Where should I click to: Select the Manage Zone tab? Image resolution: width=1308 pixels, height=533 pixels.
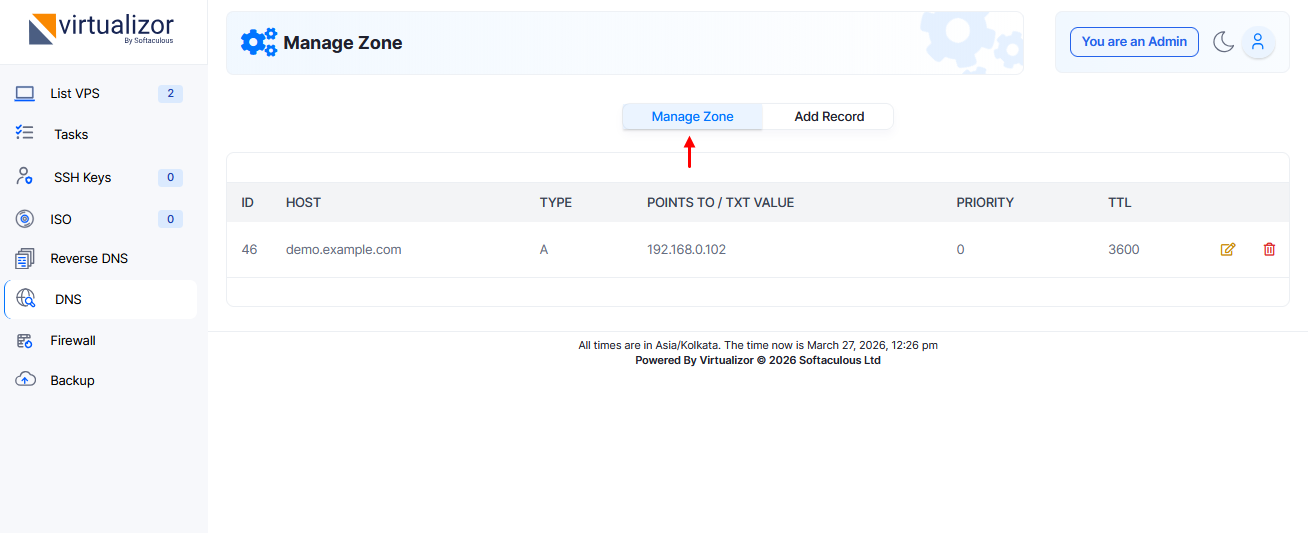tap(692, 117)
